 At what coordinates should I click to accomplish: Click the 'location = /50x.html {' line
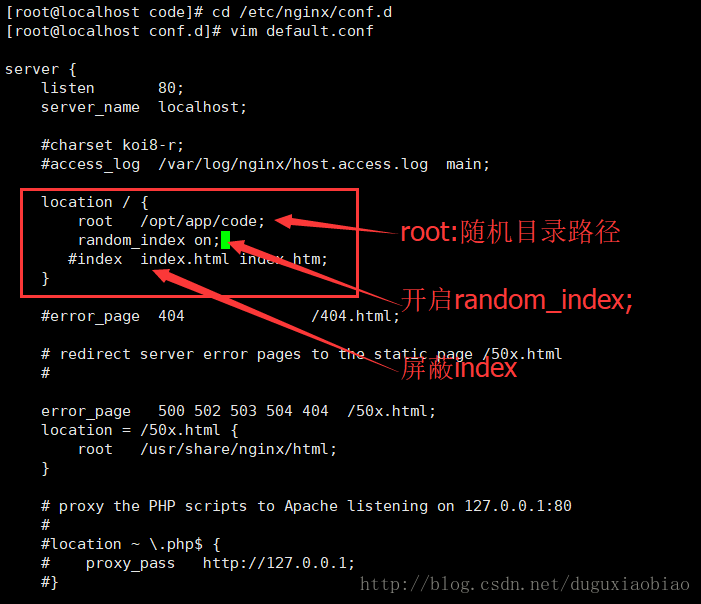point(139,430)
